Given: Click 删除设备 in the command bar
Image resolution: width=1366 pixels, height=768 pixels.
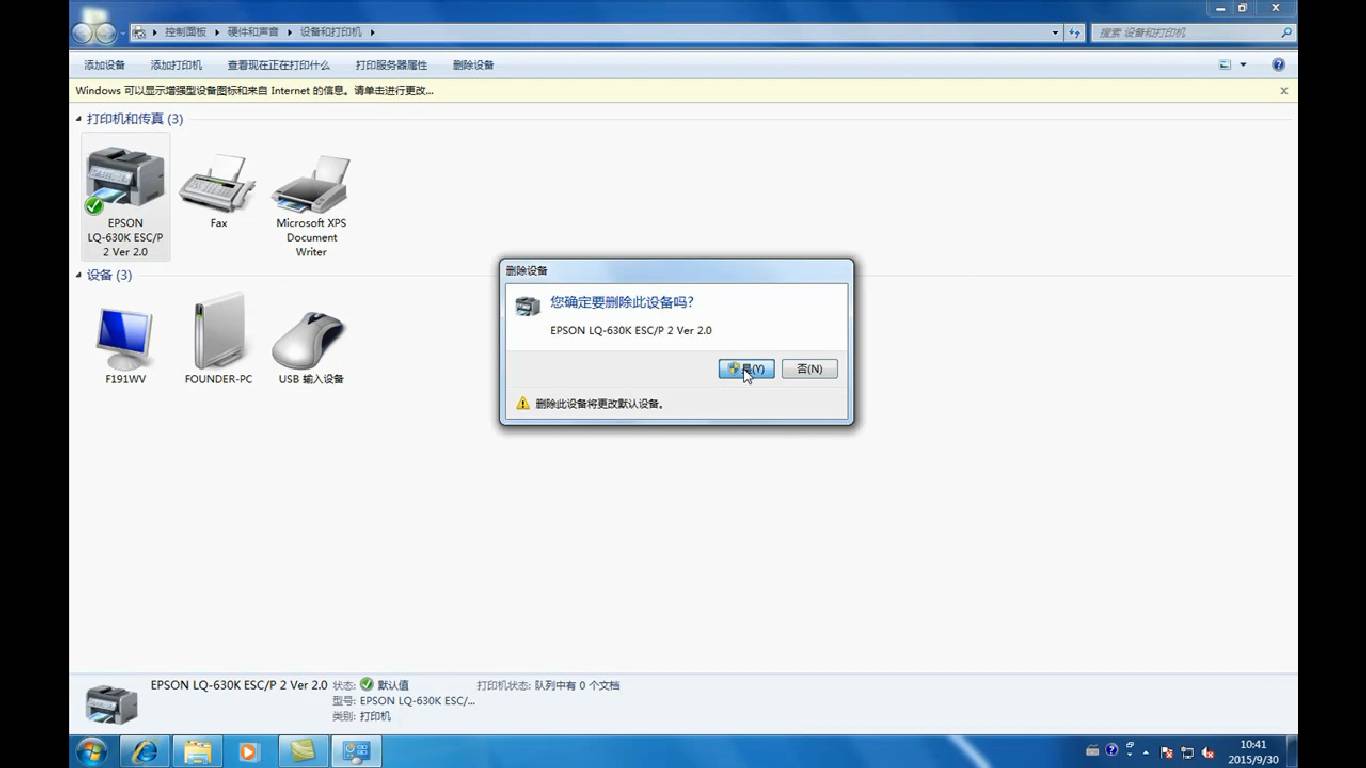Looking at the screenshot, I should coord(473,65).
